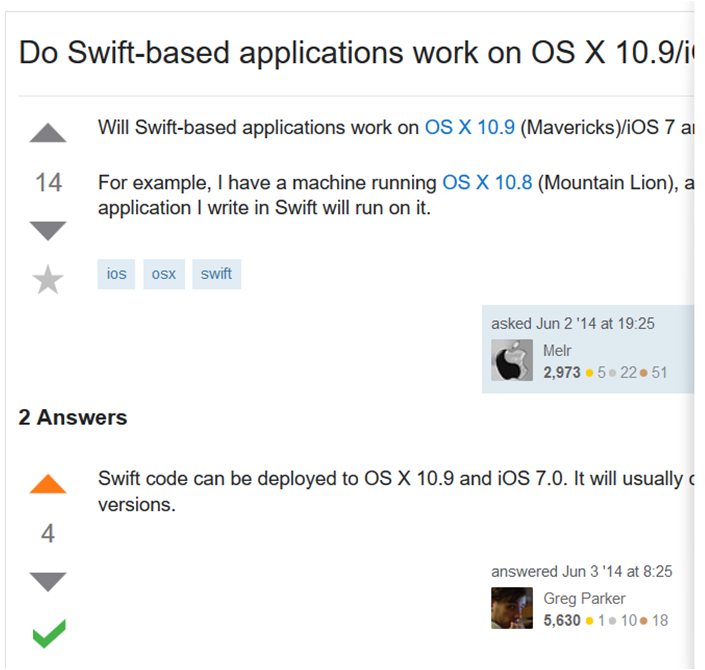Select the swift tag

(216, 273)
